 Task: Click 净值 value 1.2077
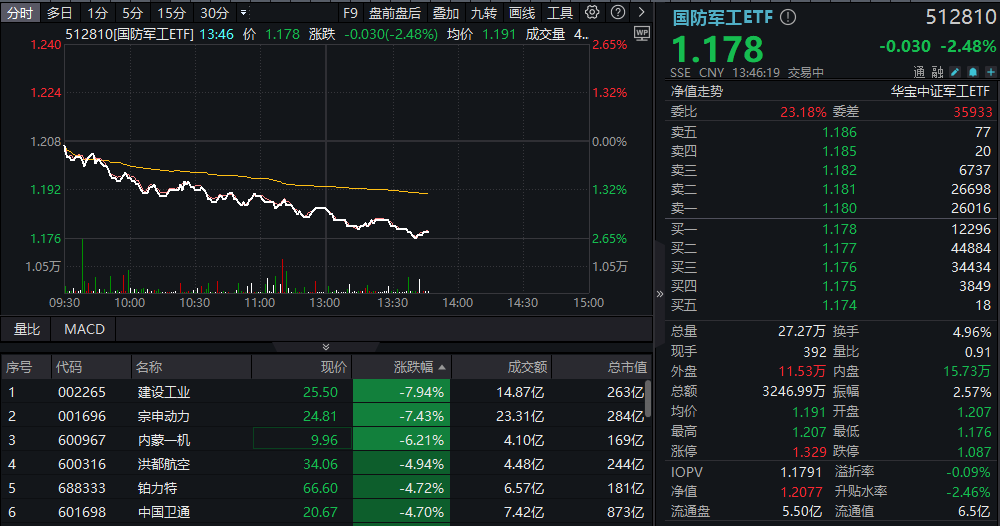pos(801,492)
